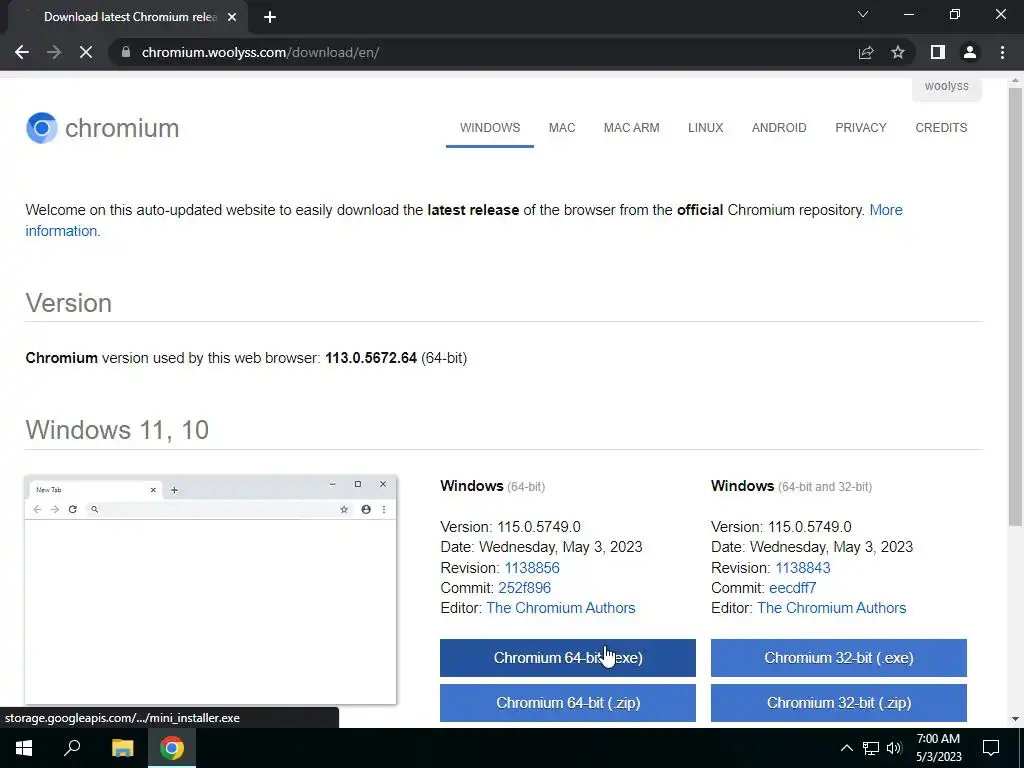Open the volume tray icon
Image resolution: width=1024 pixels, height=768 pixels.
(894, 748)
